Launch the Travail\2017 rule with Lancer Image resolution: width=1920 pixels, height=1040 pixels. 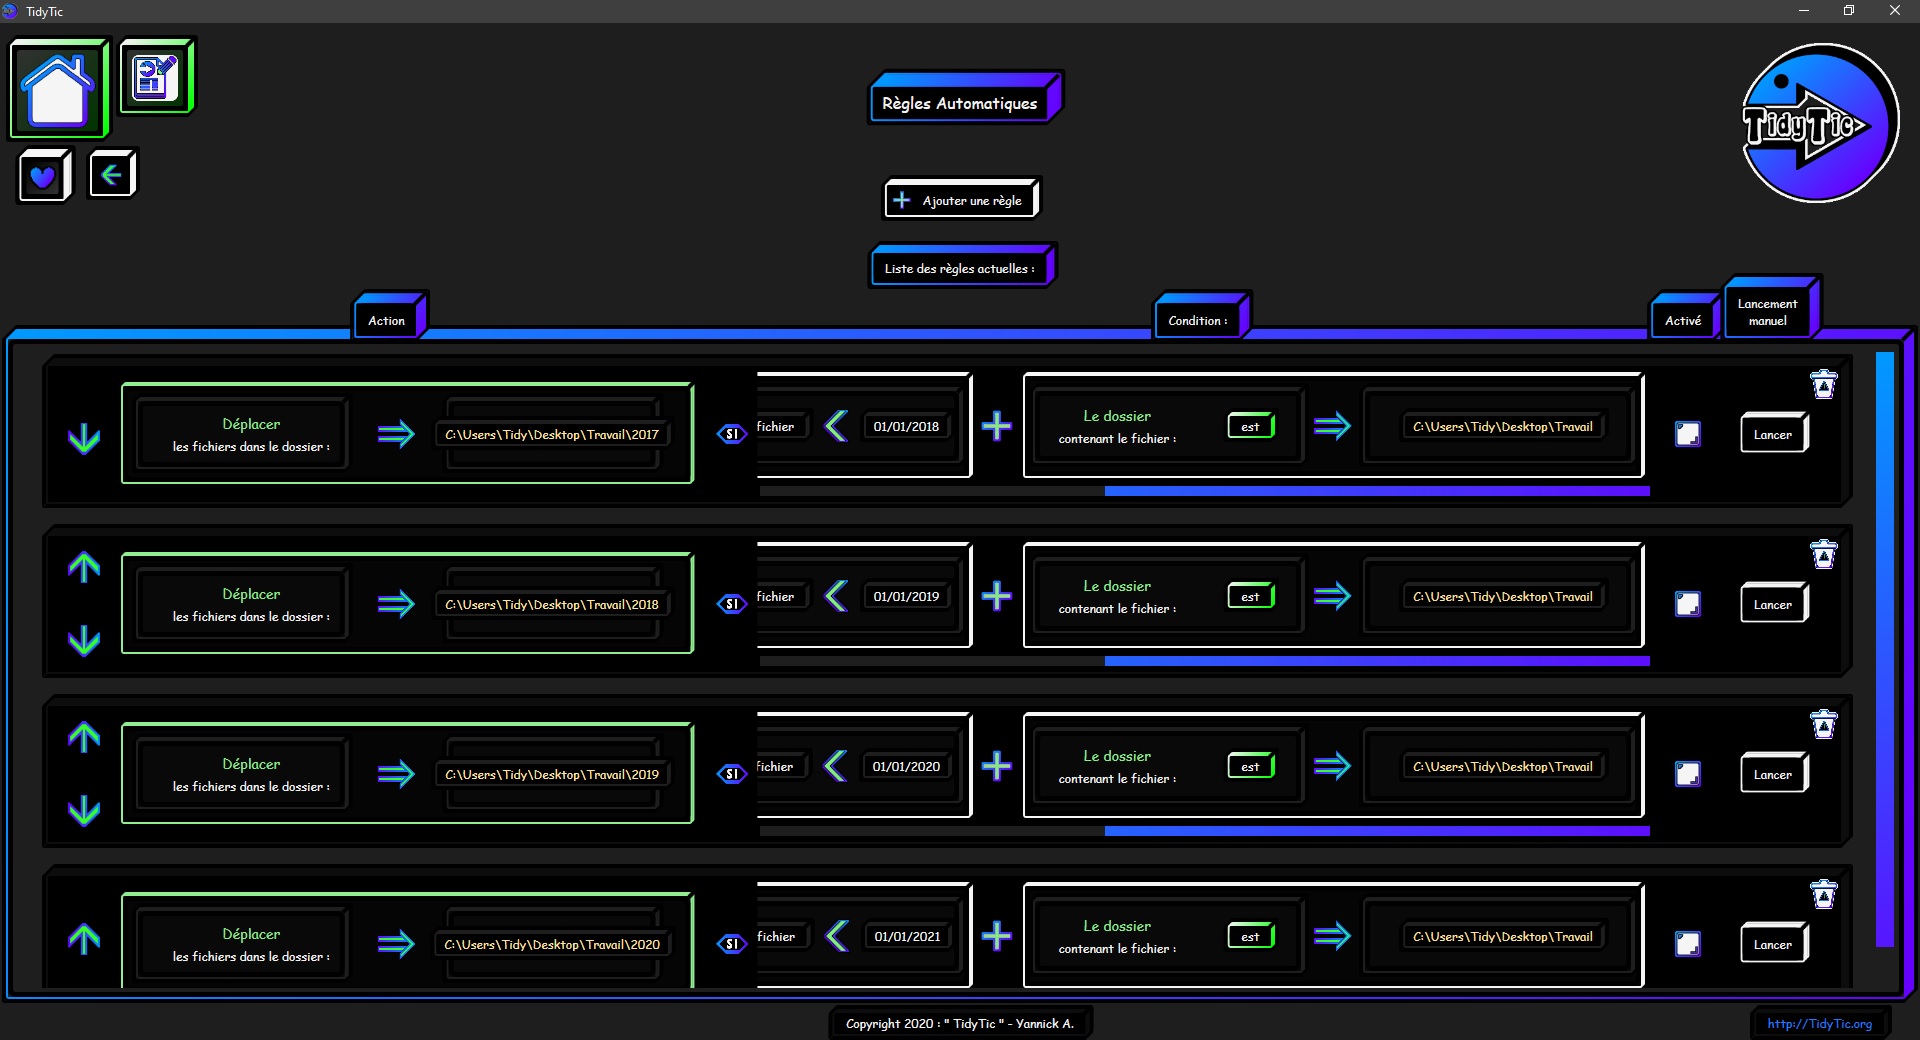point(1774,433)
